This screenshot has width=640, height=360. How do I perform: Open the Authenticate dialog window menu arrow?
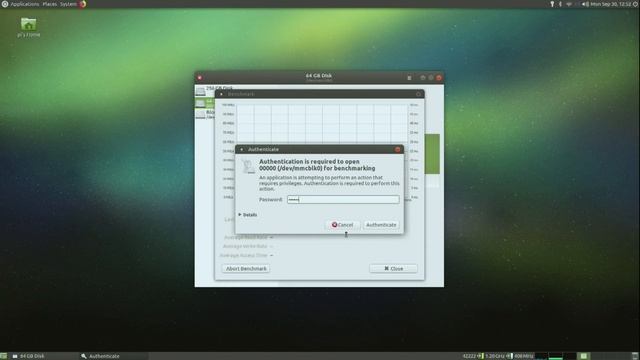242,149
